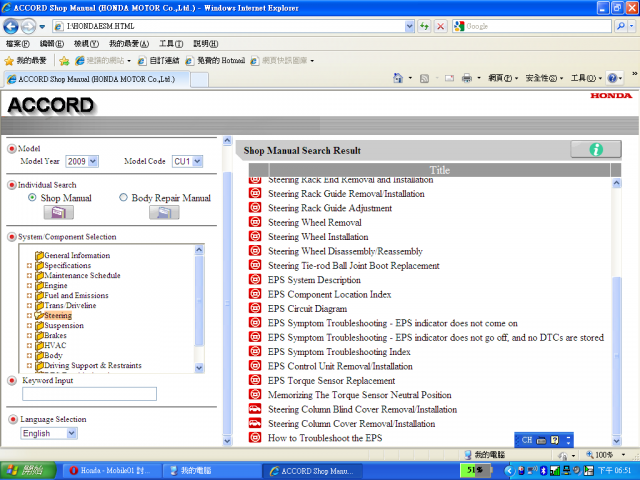Click icon beside Steering Rack Guide Adjustment

(255, 207)
